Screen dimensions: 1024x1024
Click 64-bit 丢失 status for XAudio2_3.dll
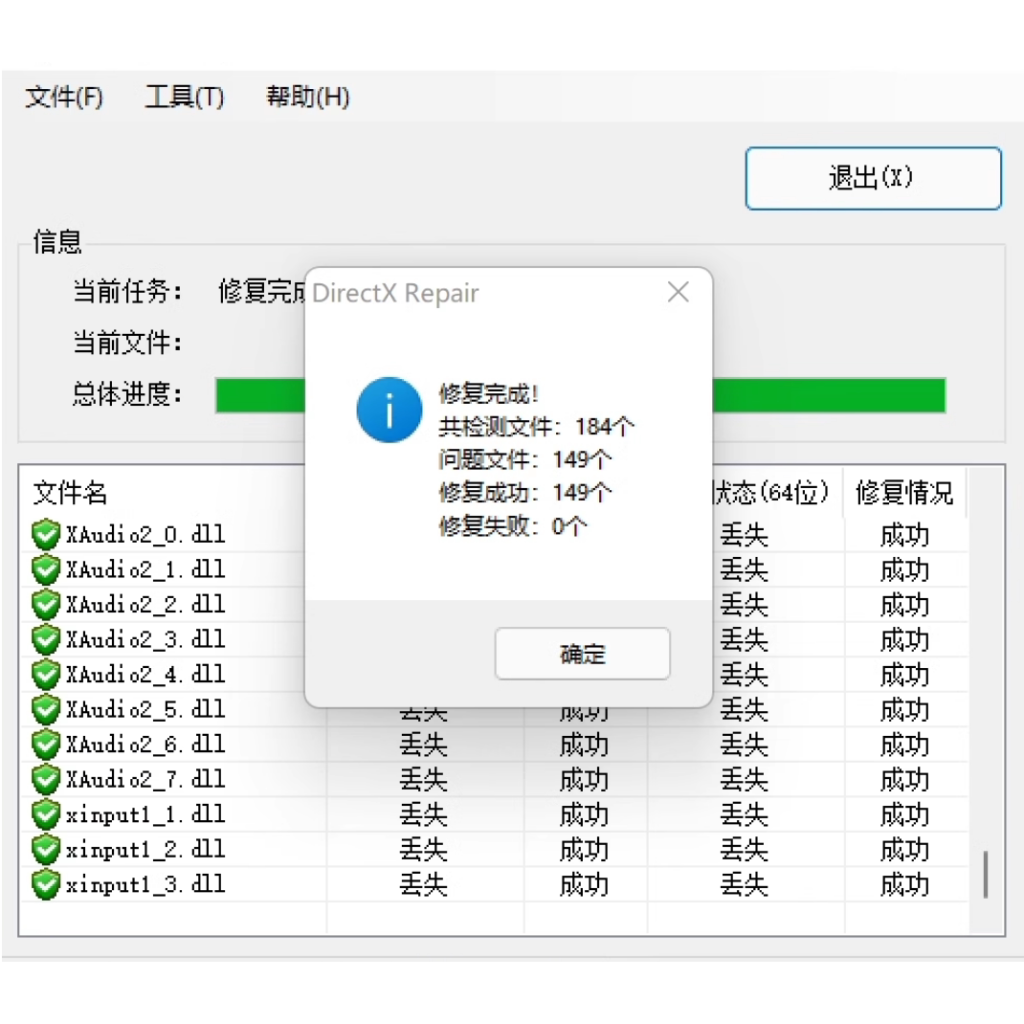(x=744, y=640)
